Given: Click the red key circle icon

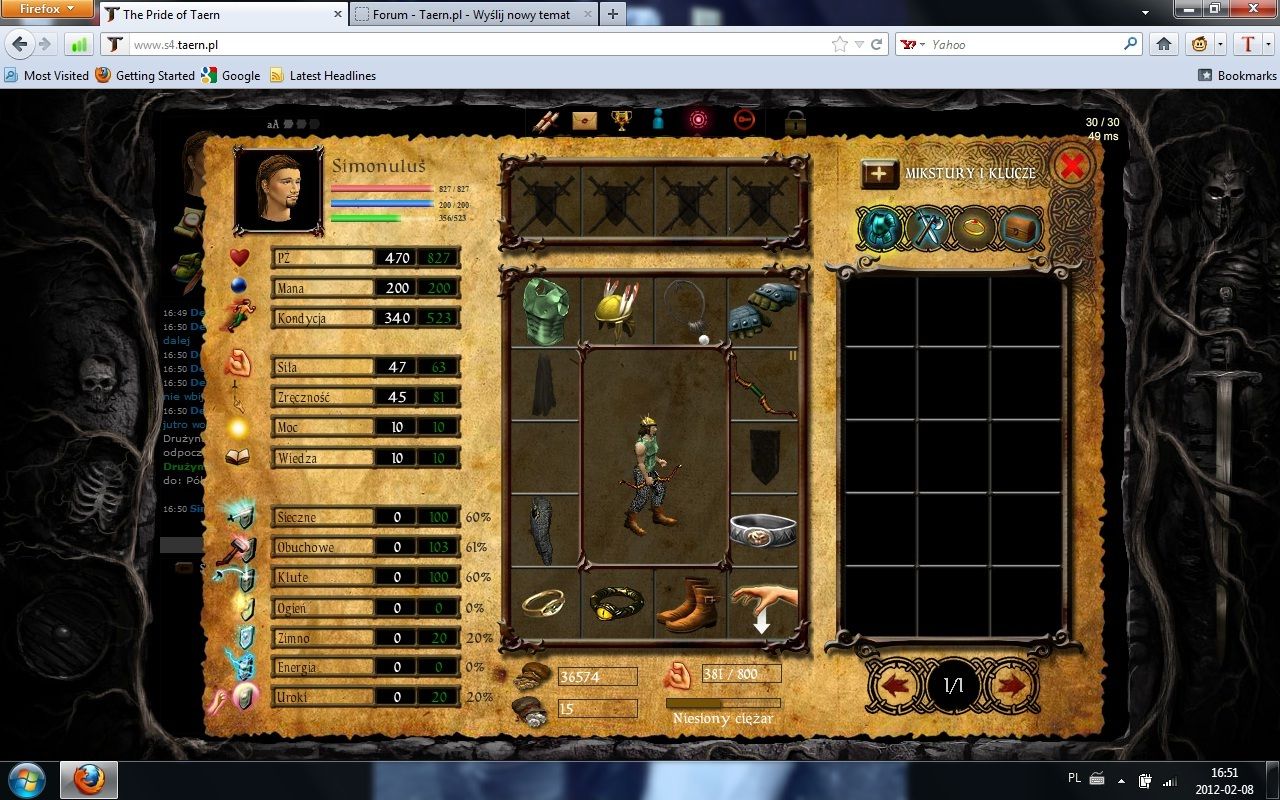Looking at the screenshot, I should click(x=744, y=120).
